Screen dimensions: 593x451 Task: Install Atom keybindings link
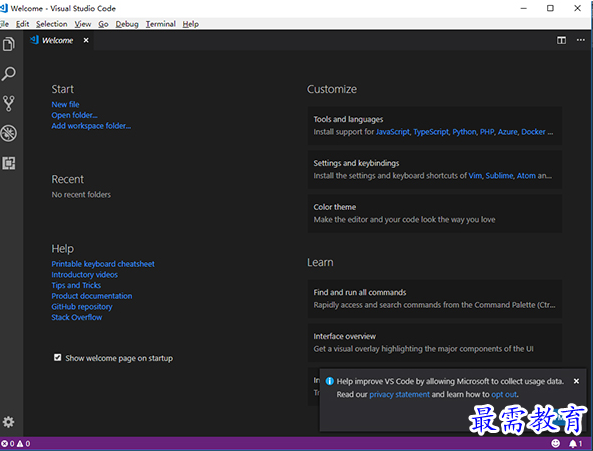click(x=526, y=175)
